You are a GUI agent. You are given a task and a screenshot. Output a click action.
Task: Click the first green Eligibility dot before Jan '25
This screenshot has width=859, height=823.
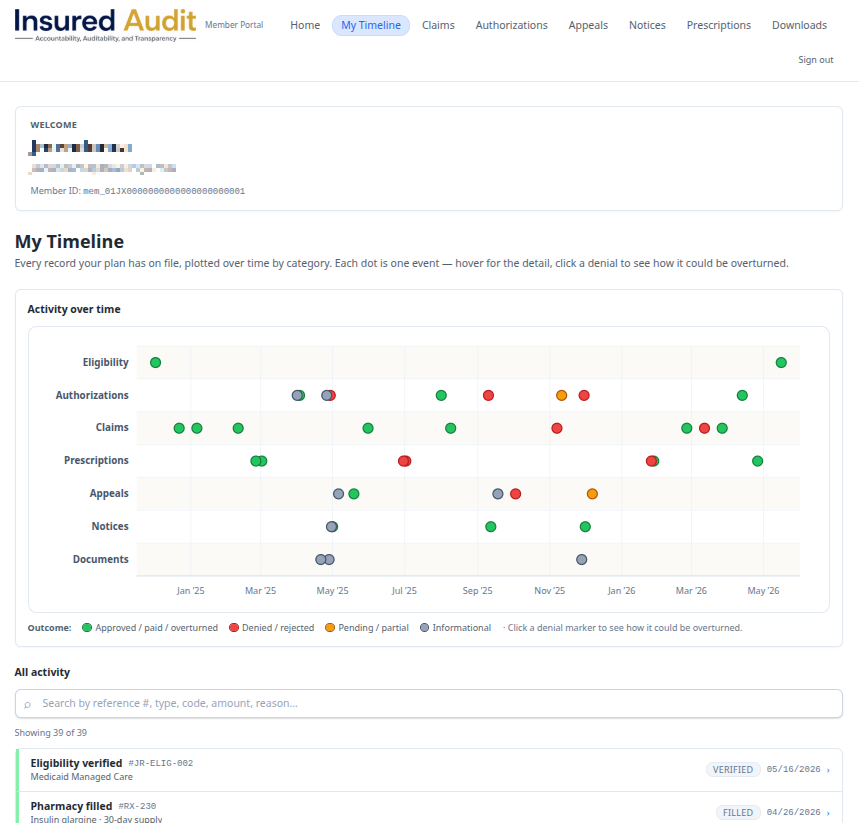pos(156,362)
